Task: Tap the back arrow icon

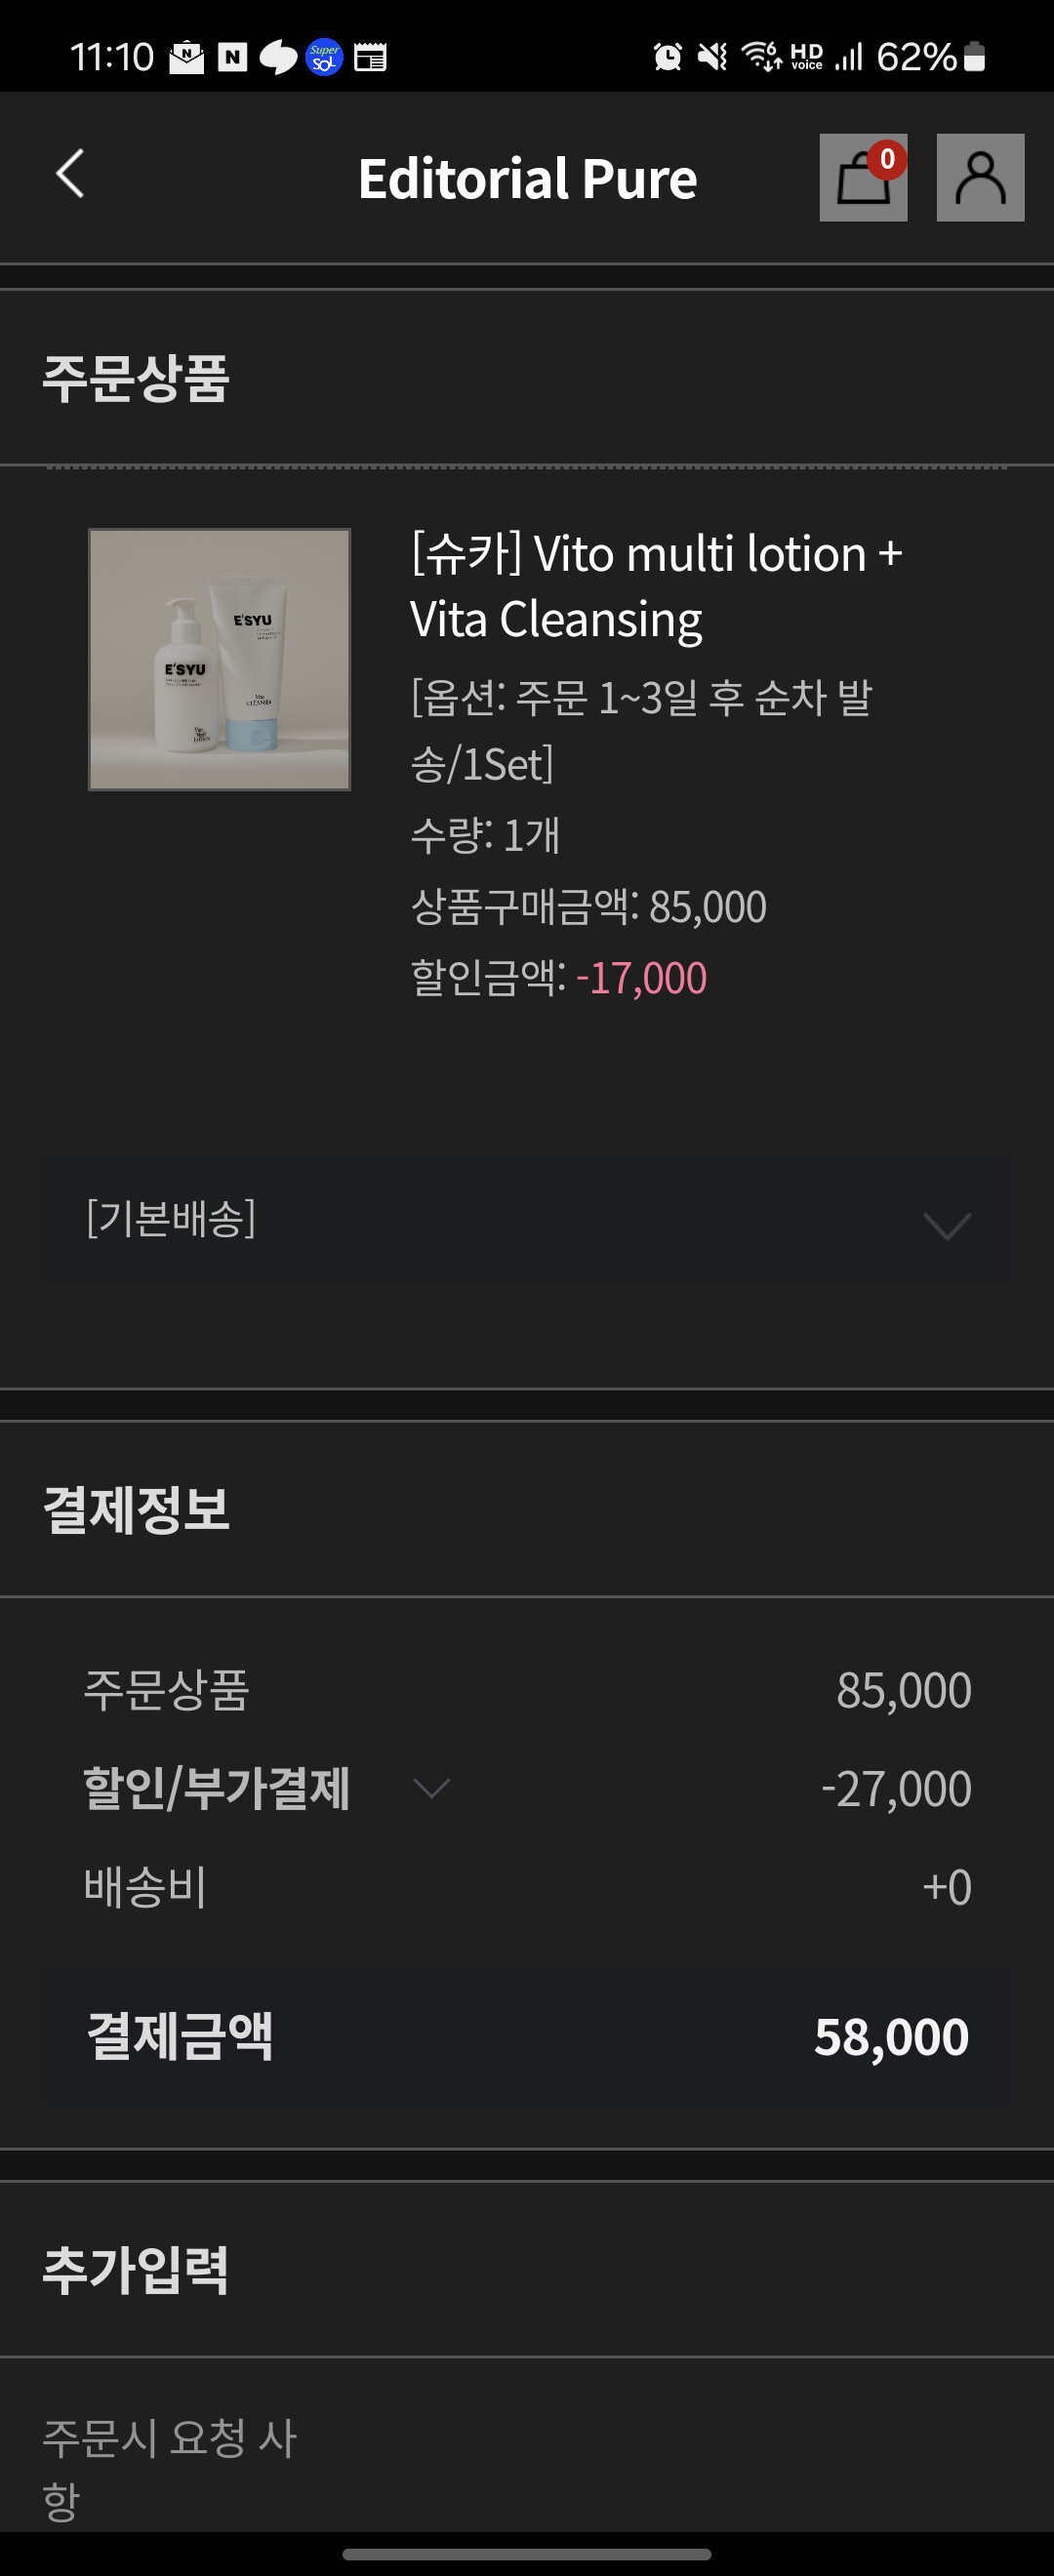Action: (x=70, y=175)
